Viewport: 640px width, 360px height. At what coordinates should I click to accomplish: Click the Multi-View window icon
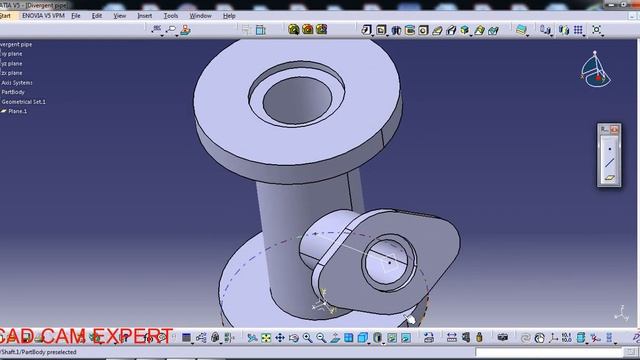click(x=349, y=338)
